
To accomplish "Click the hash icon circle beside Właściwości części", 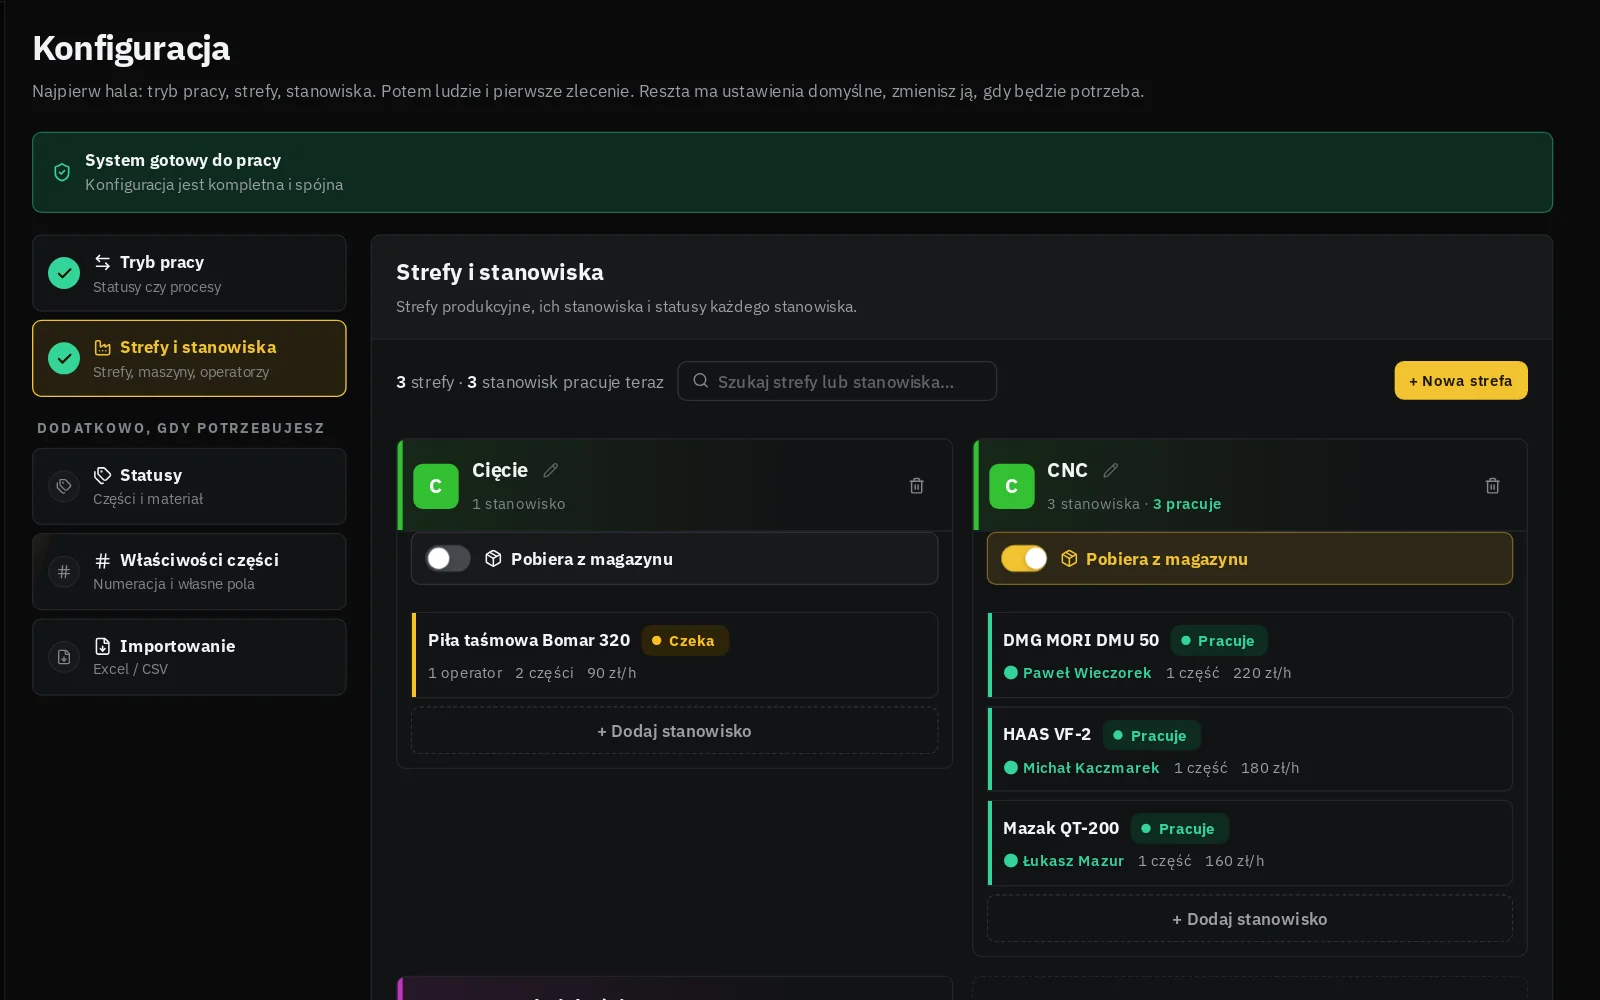I will pos(64,572).
